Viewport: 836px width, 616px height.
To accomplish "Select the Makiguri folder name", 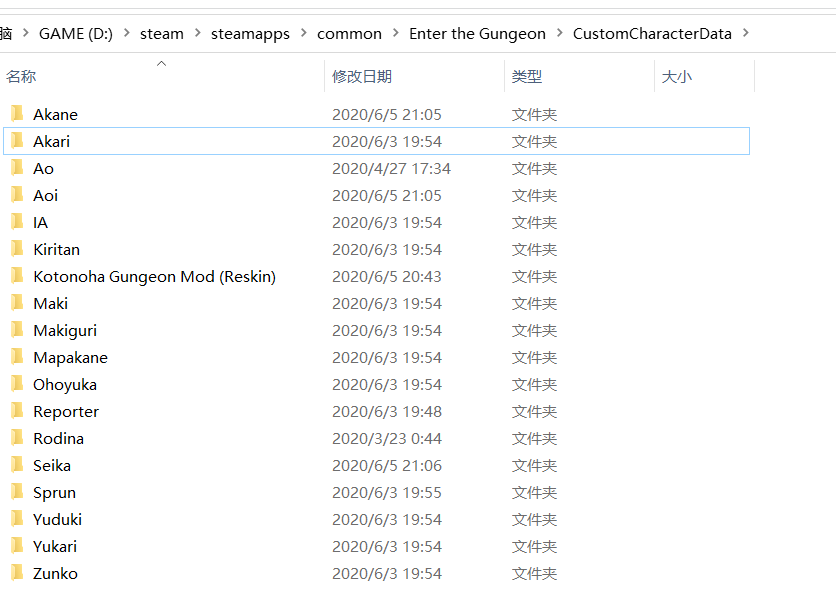I will click(x=65, y=331).
